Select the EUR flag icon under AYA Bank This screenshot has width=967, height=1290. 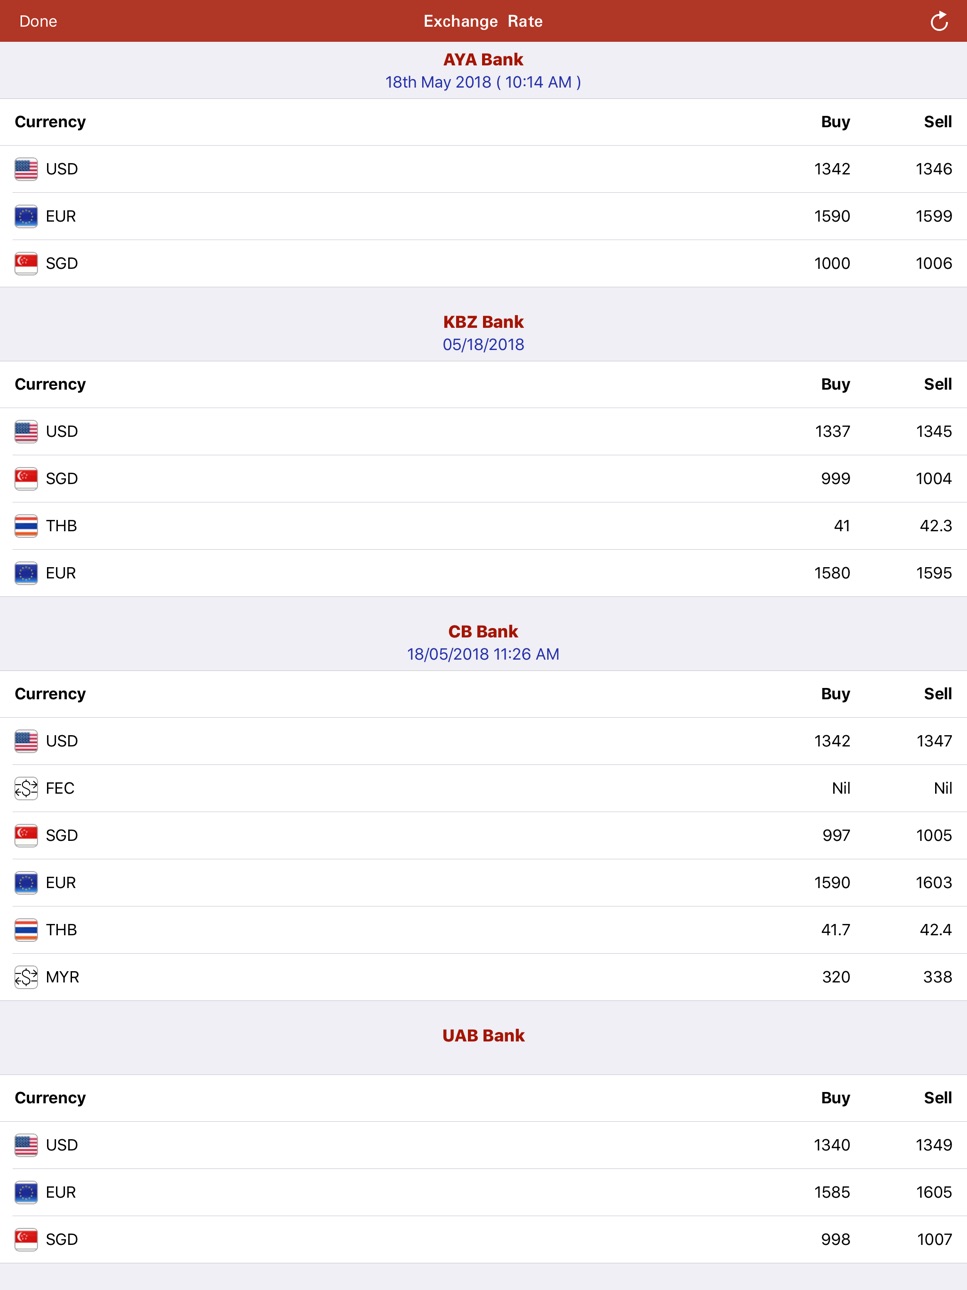(26, 216)
